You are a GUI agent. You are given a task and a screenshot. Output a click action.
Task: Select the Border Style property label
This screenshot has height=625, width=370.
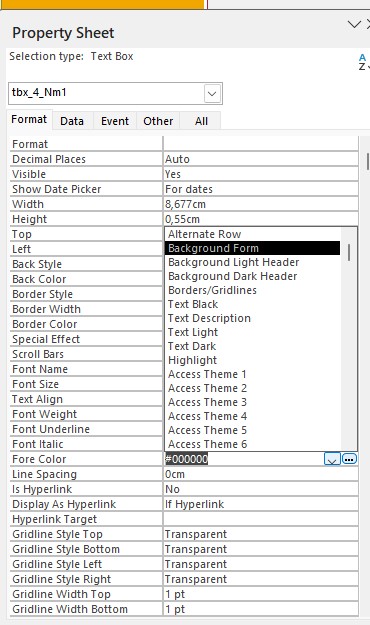(43, 294)
